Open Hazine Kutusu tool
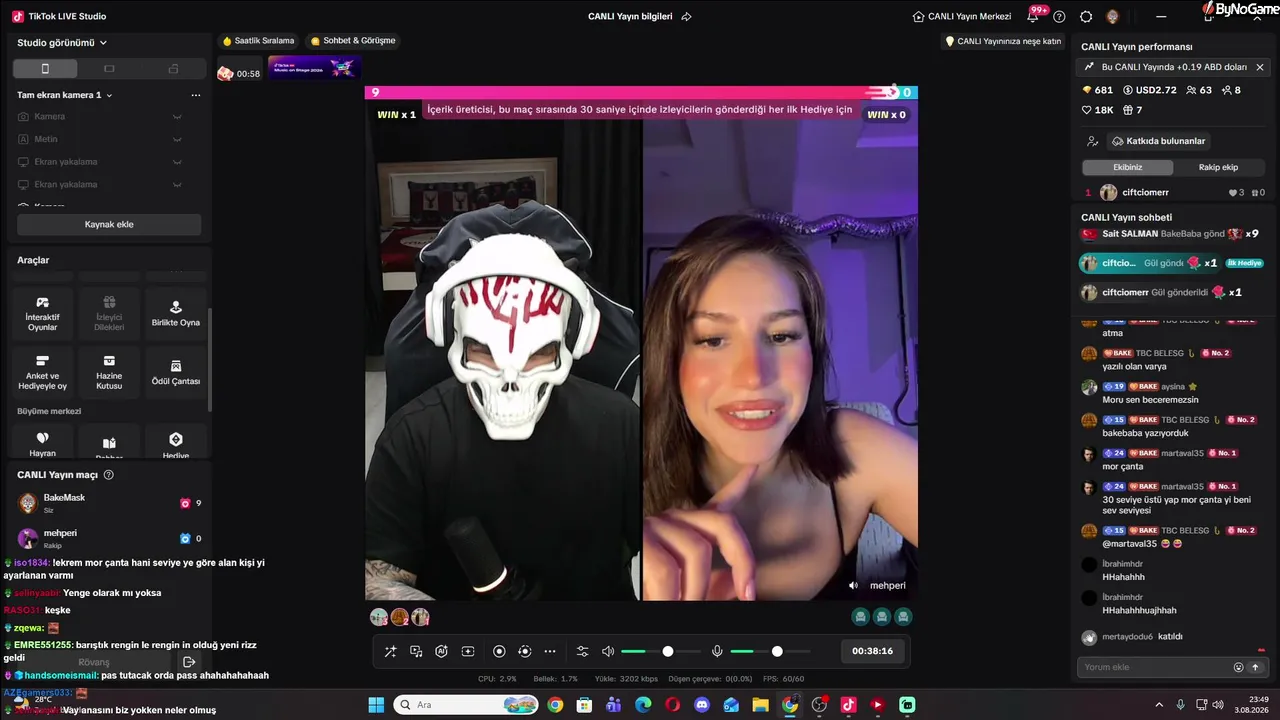Image resolution: width=1280 pixels, height=720 pixels. point(109,372)
